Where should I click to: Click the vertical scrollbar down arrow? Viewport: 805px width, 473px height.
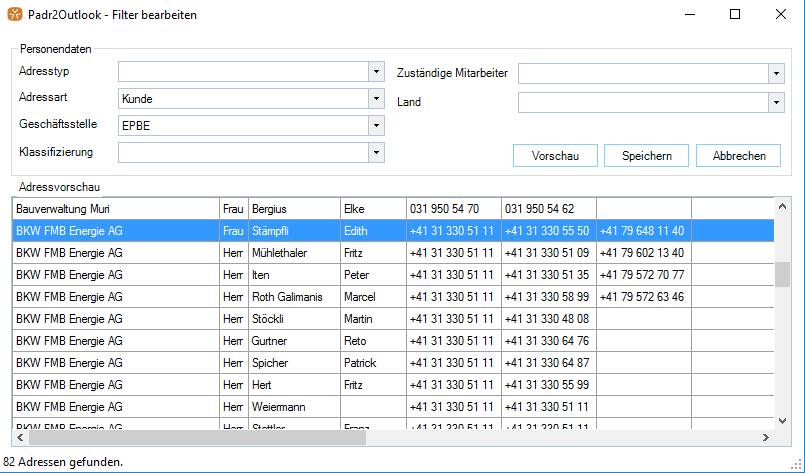[x=783, y=422]
